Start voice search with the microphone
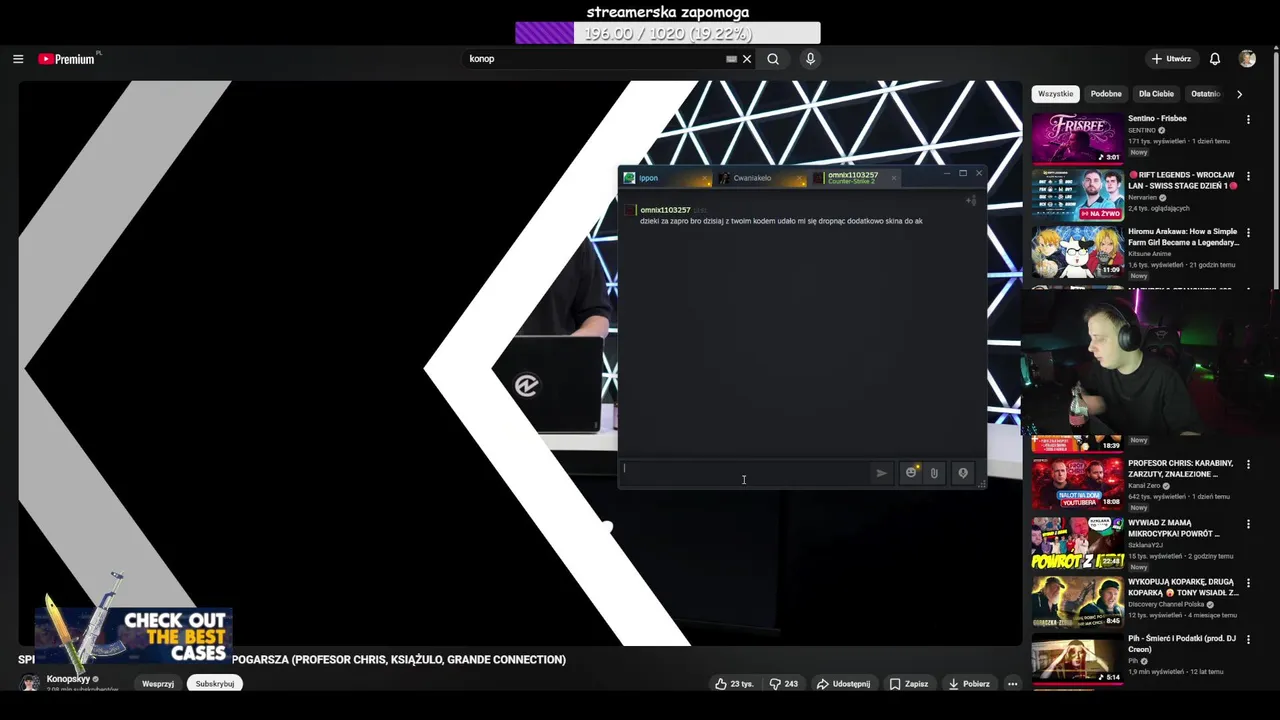 810,59
